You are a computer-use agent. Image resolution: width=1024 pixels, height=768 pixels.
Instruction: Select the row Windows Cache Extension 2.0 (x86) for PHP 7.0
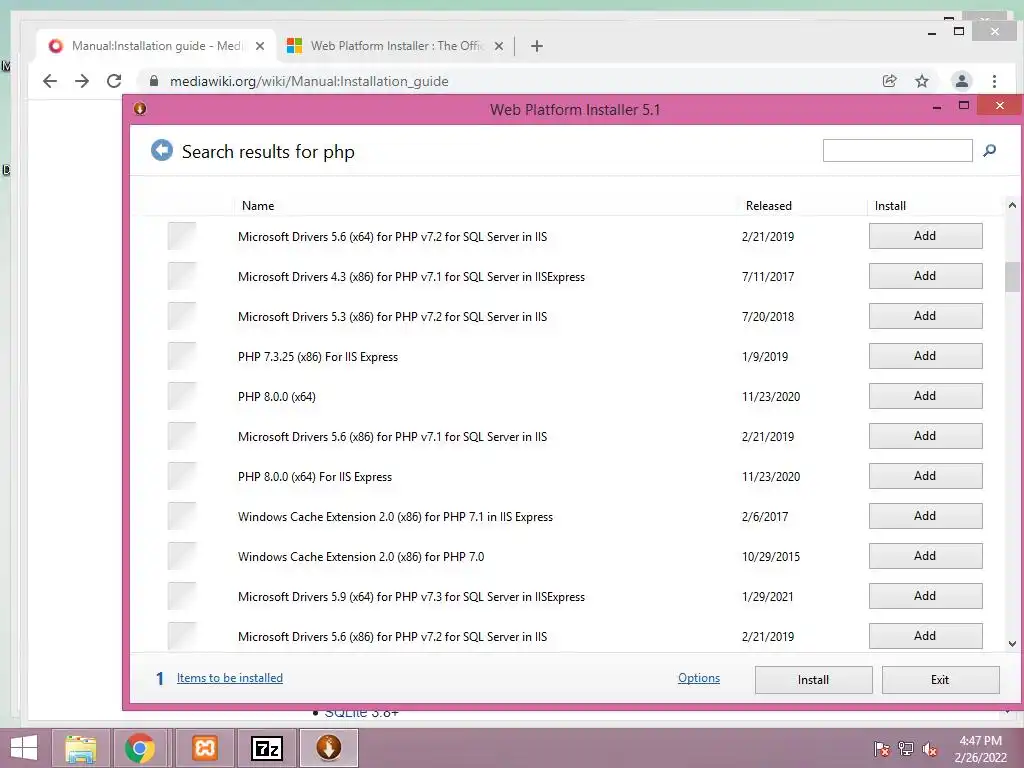click(x=573, y=556)
